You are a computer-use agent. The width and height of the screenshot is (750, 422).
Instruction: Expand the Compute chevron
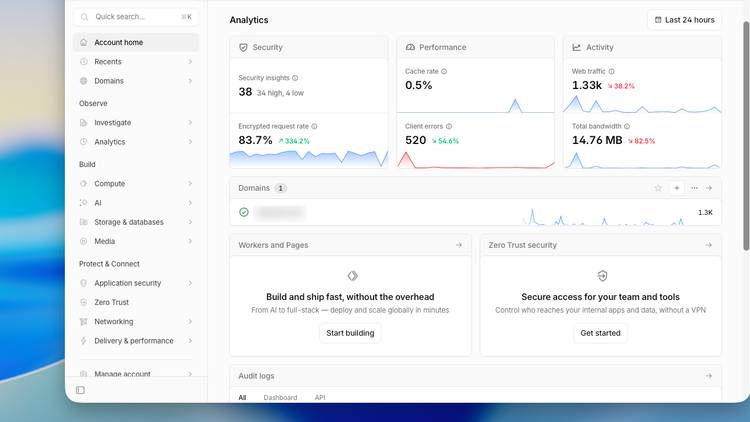190,183
